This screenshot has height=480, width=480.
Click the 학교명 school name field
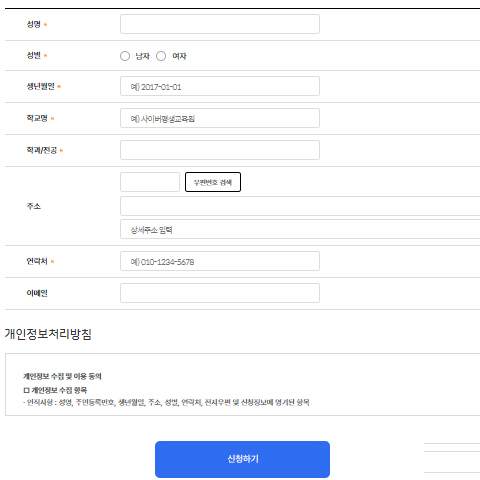[220, 118]
